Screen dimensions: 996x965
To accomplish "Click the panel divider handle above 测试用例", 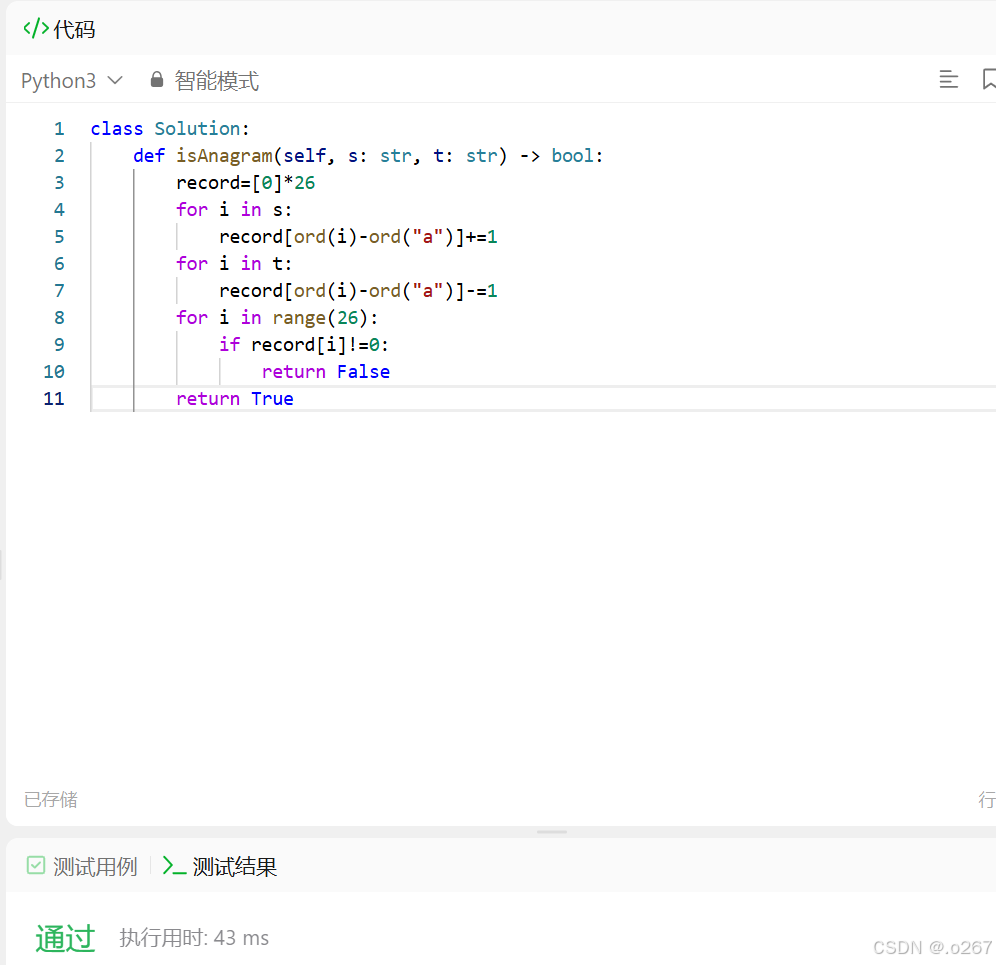I will (551, 832).
